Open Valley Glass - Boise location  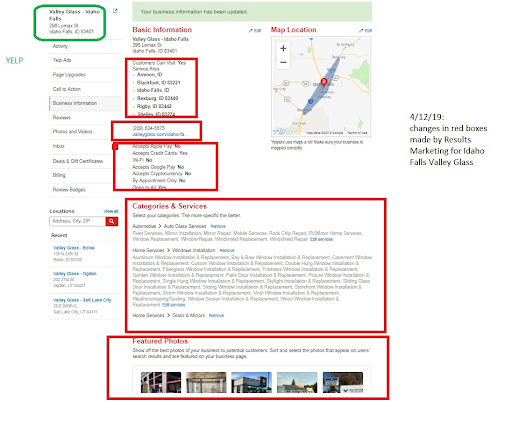74,248
